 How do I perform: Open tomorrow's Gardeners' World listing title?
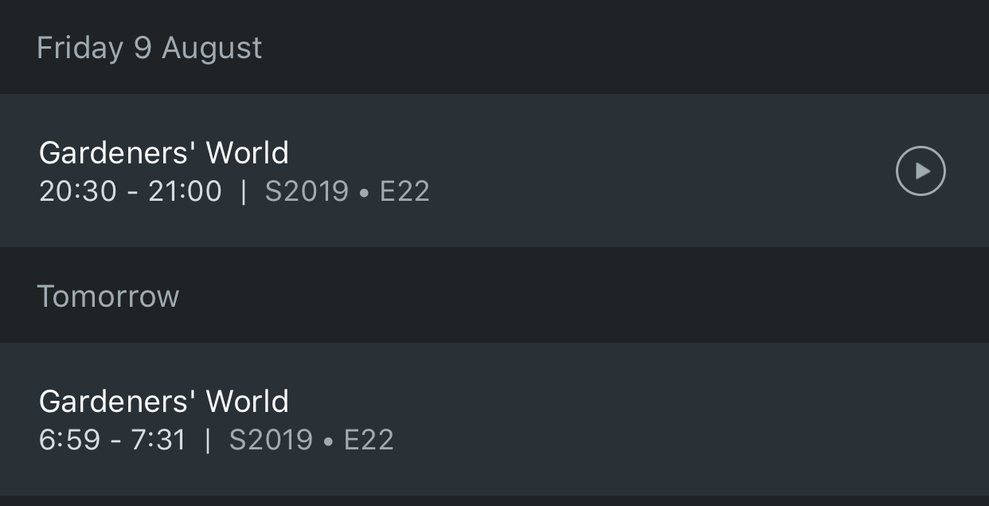pyautogui.click(x=164, y=401)
